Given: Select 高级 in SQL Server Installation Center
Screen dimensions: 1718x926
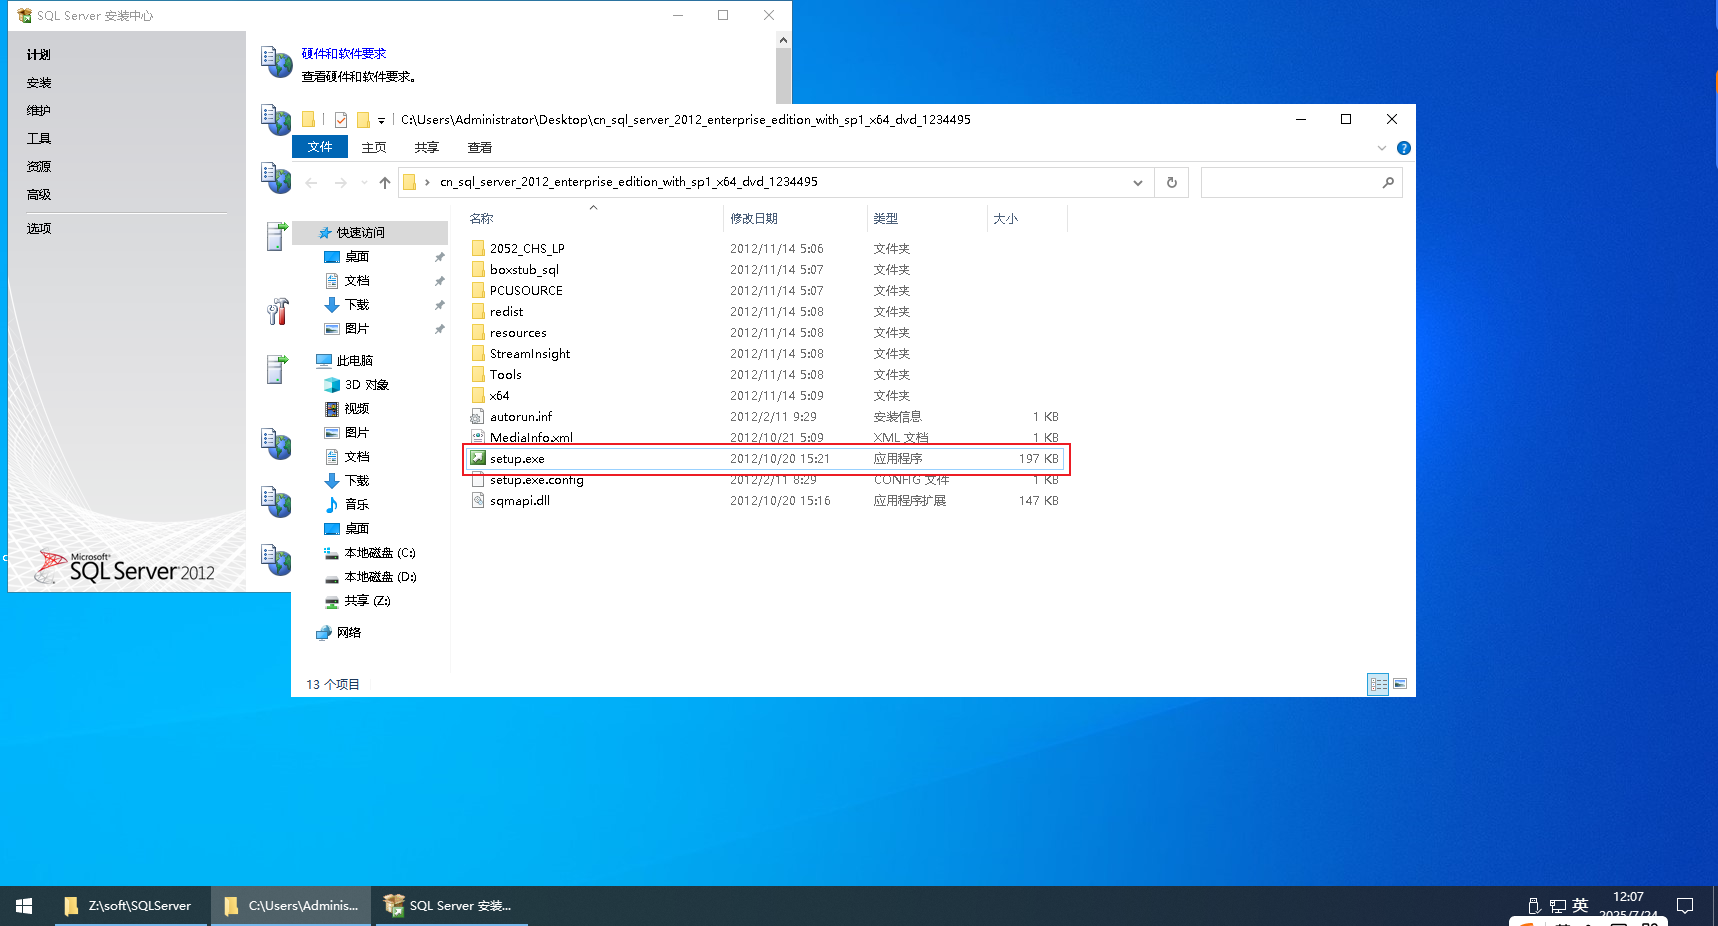Looking at the screenshot, I should click(39, 195).
